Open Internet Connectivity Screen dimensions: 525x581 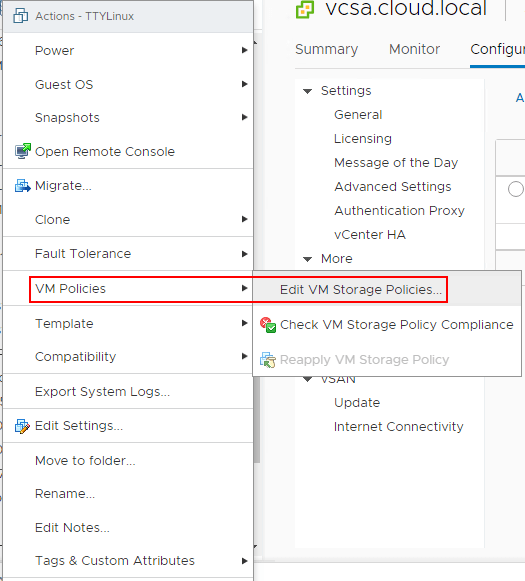pos(398,427)
